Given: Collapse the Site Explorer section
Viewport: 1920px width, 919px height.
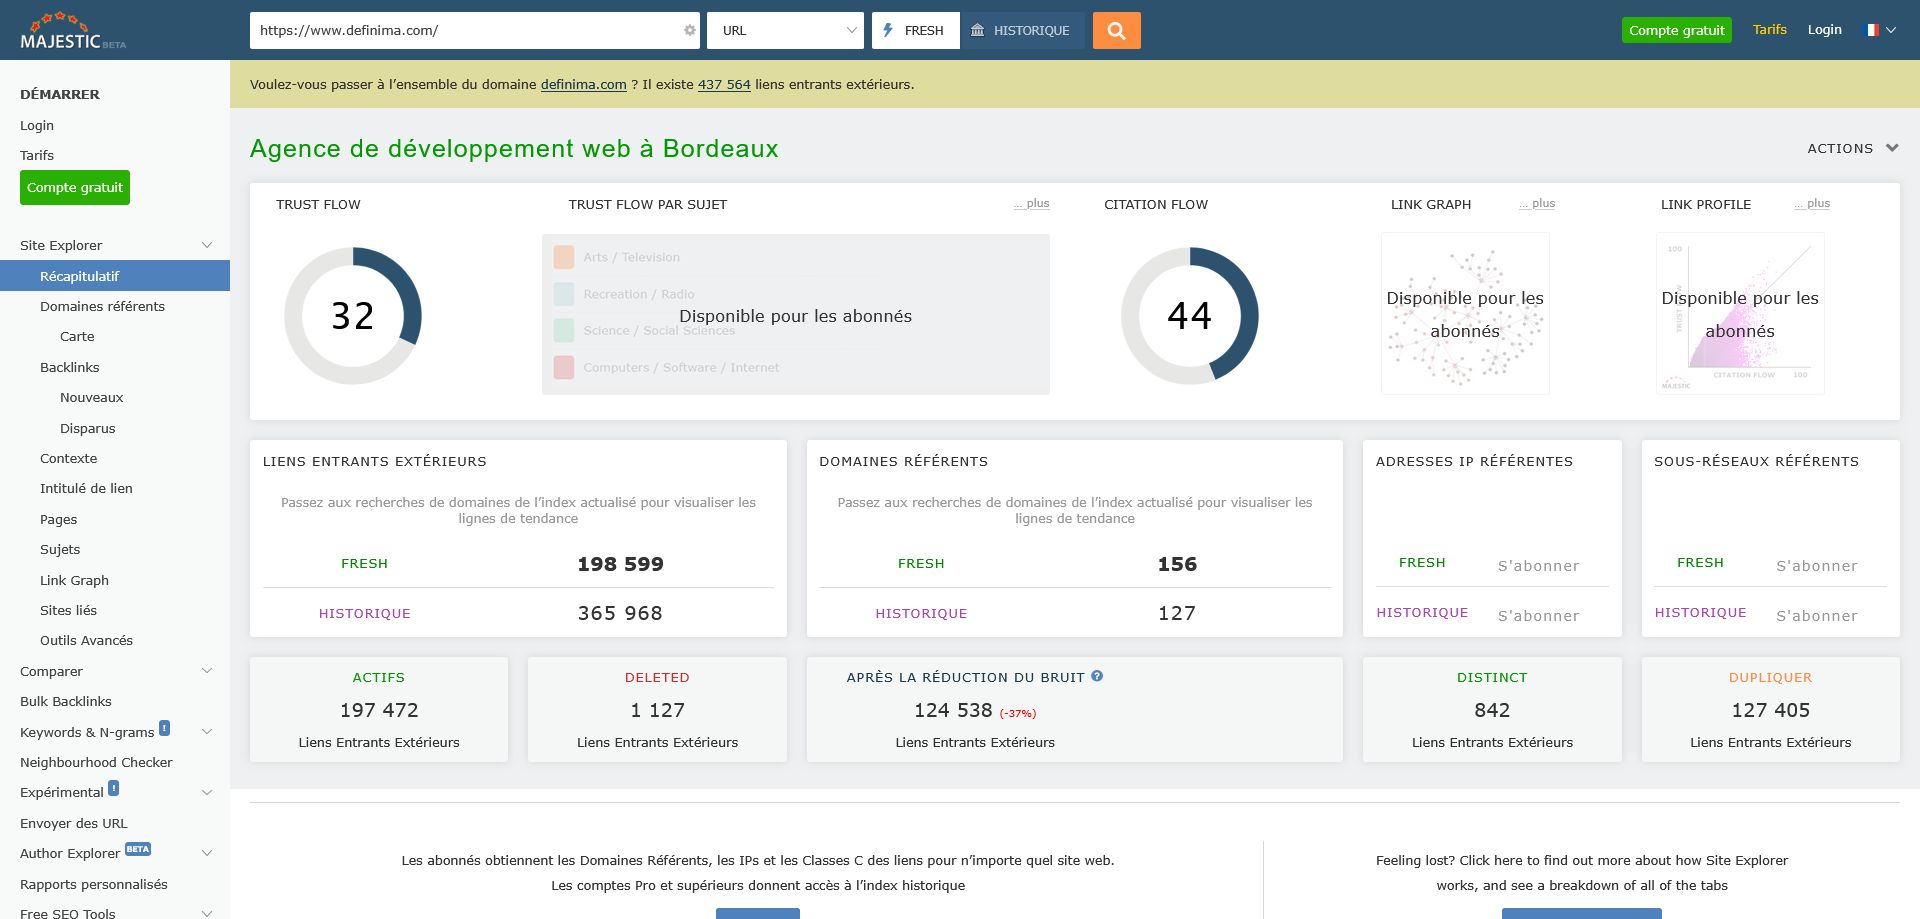Looking at the screenshot, I should click(x=207, y=245).
